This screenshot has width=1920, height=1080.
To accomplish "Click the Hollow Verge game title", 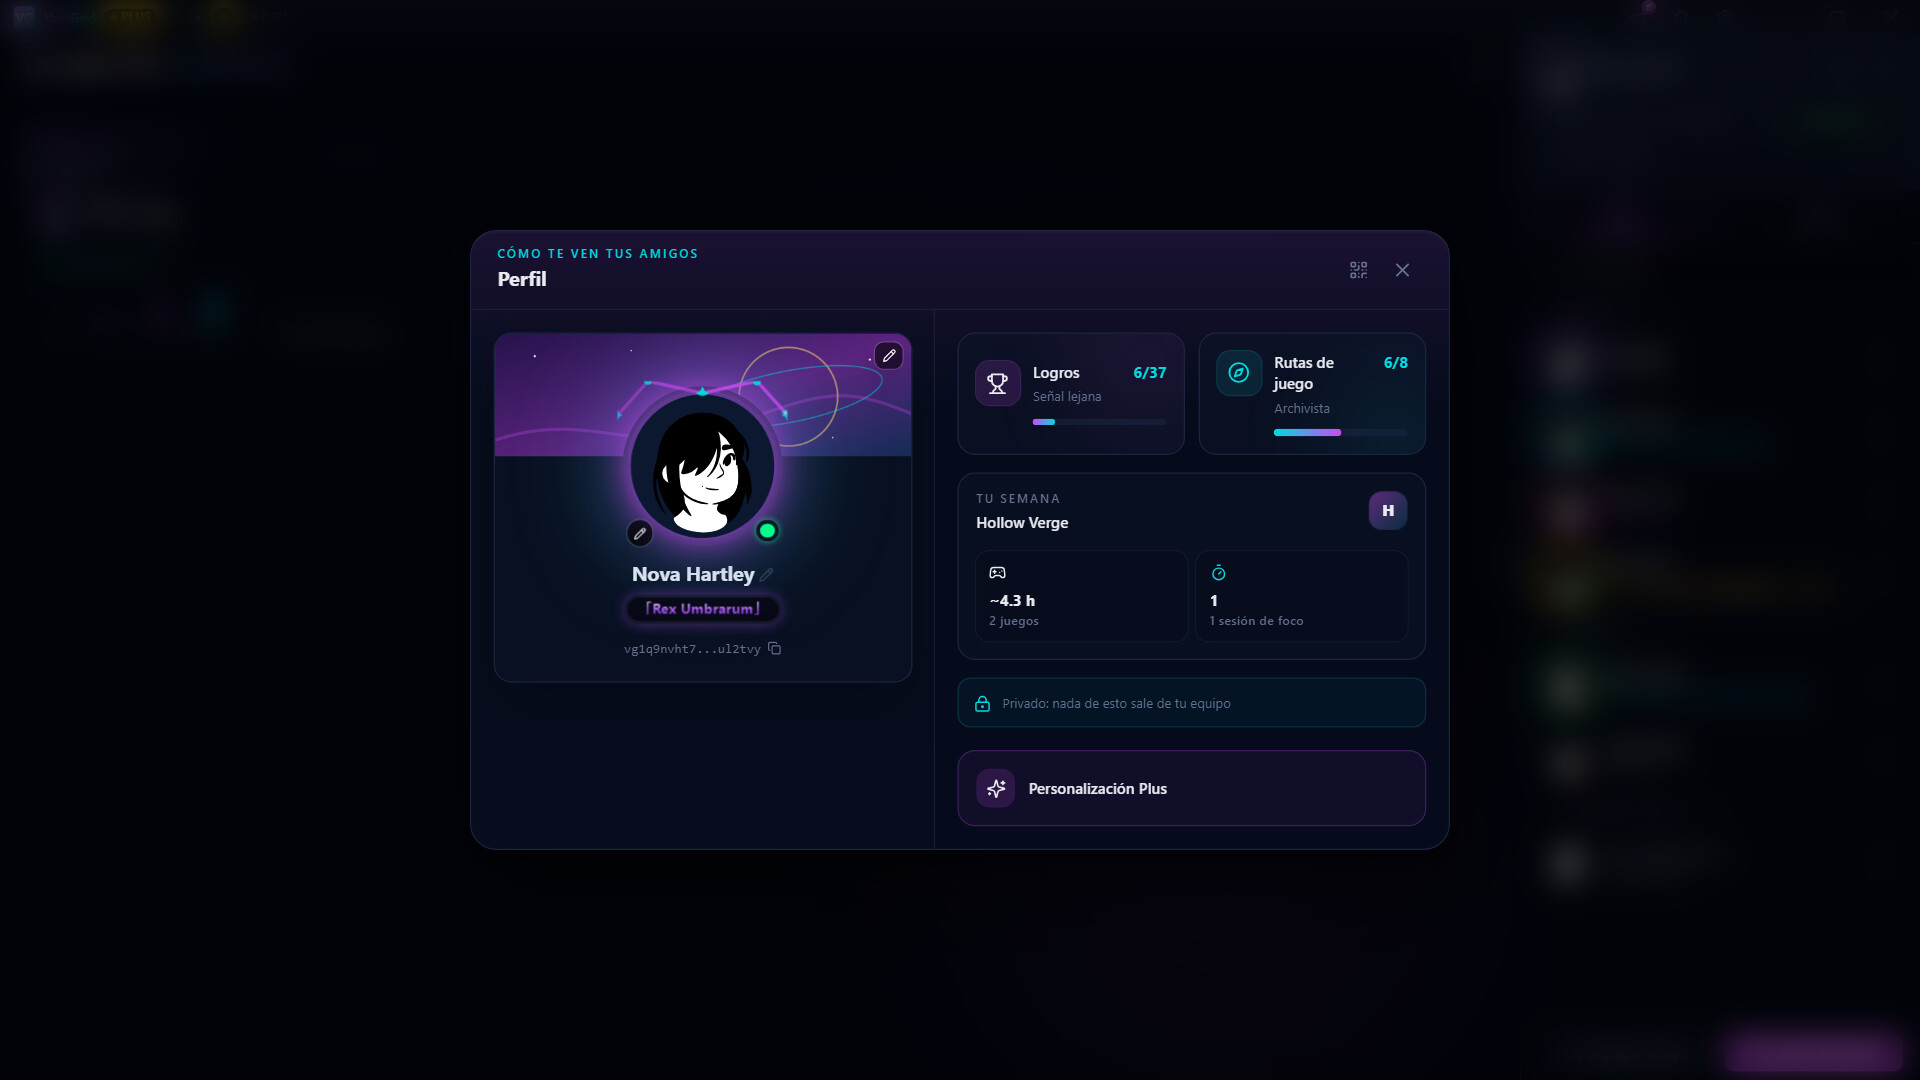I will click(1022, 523).
